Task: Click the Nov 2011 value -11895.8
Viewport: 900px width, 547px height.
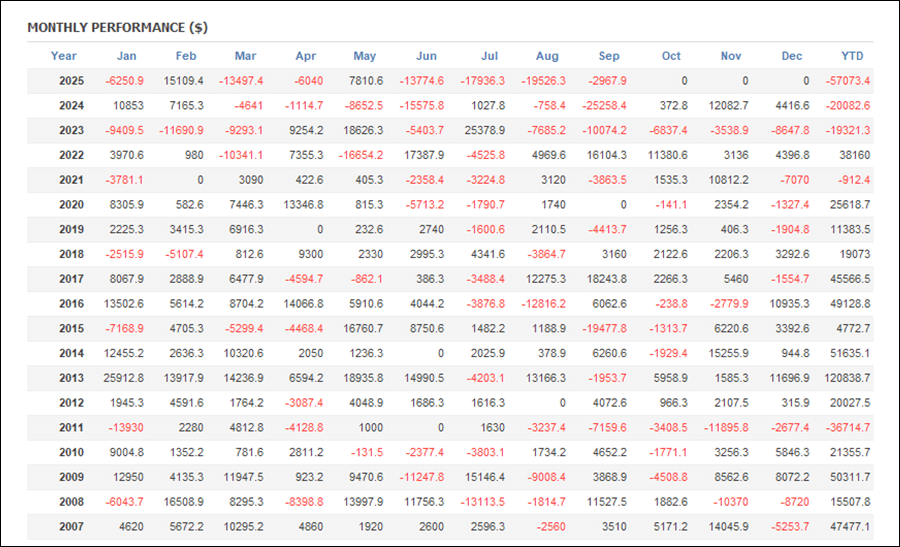Action: pyautogui.click(x=725, y=427)
